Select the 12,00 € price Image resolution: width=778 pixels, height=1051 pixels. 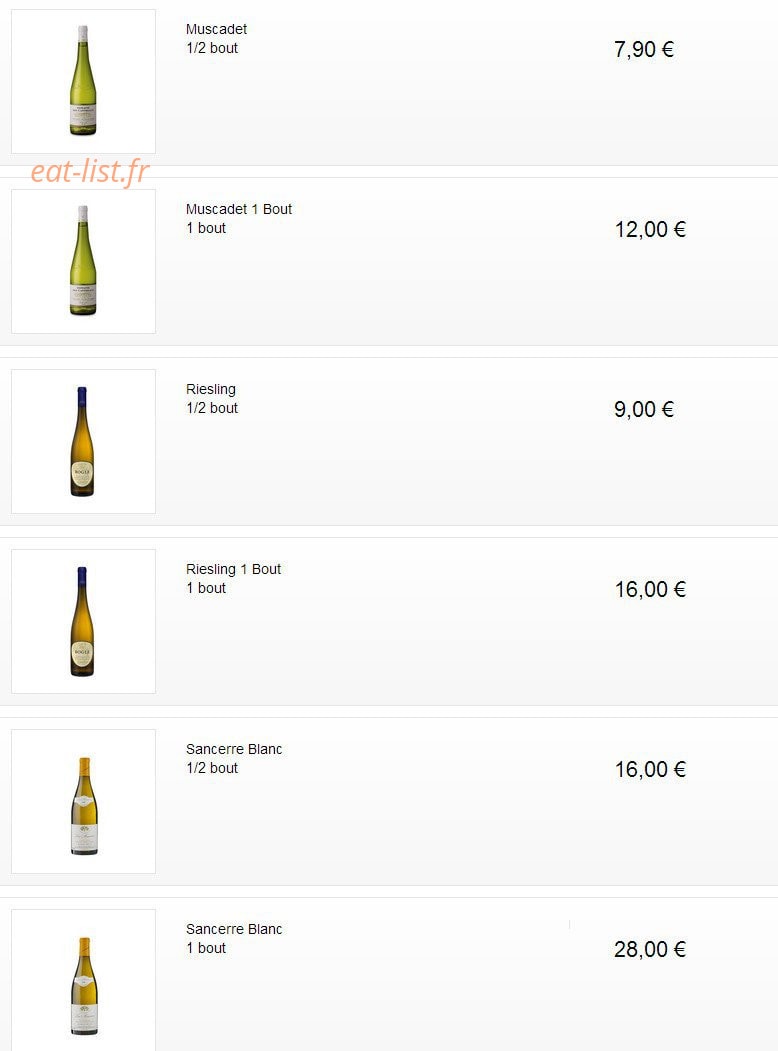[x=650, y=229]
